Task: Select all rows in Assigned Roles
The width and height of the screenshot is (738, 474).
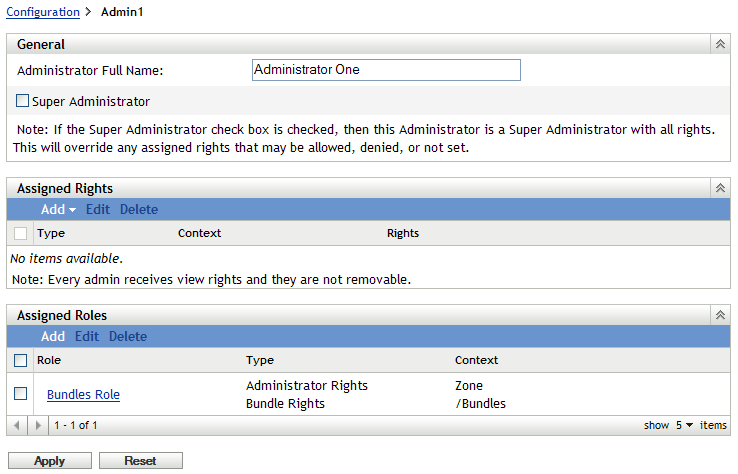Action: click(21, 360)
